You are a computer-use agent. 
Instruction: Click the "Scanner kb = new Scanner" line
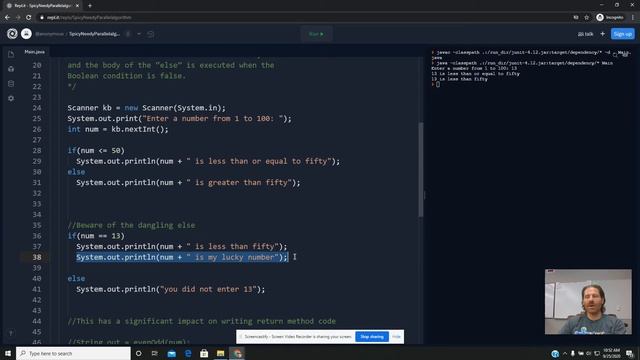pyautogui.click(x=146, y=108)
